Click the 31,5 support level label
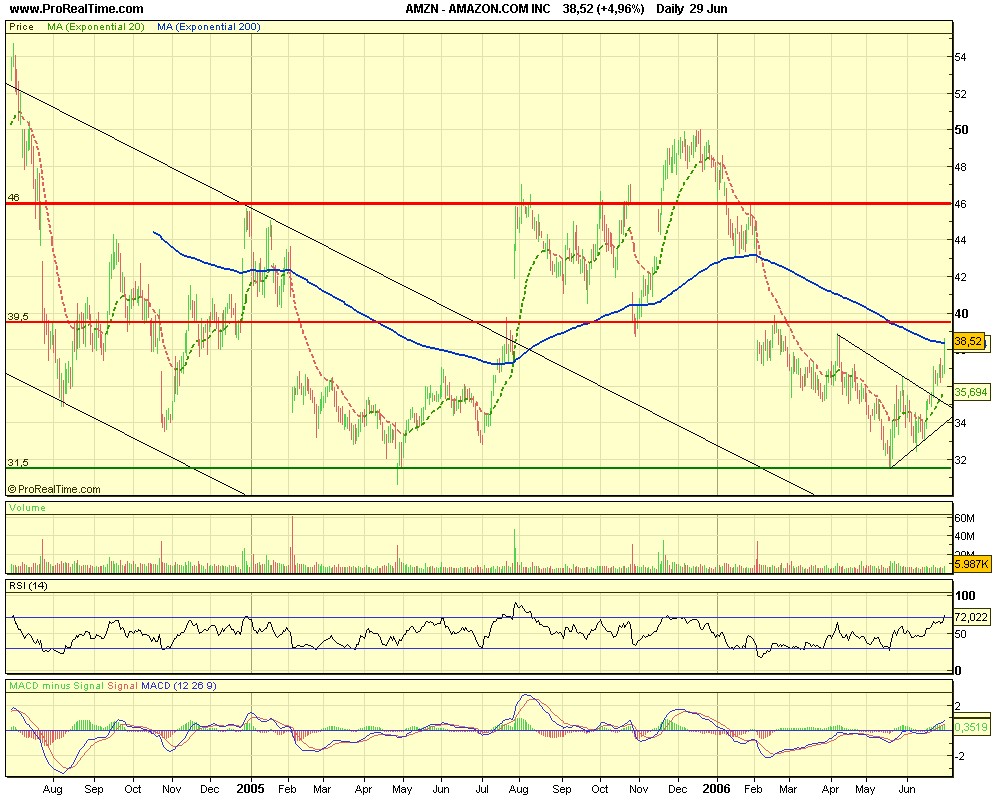 [x=18, y=463]
